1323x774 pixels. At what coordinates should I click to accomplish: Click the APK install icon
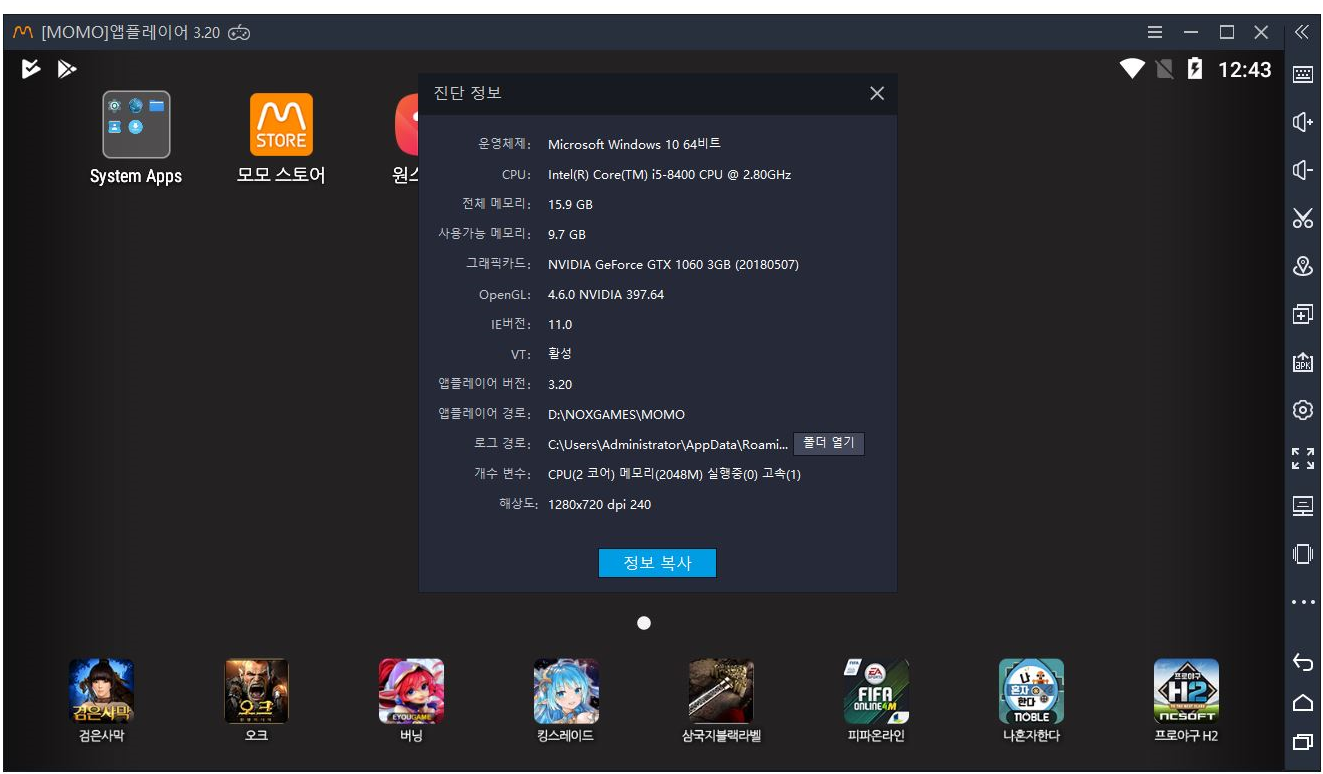click(1302, 362)
